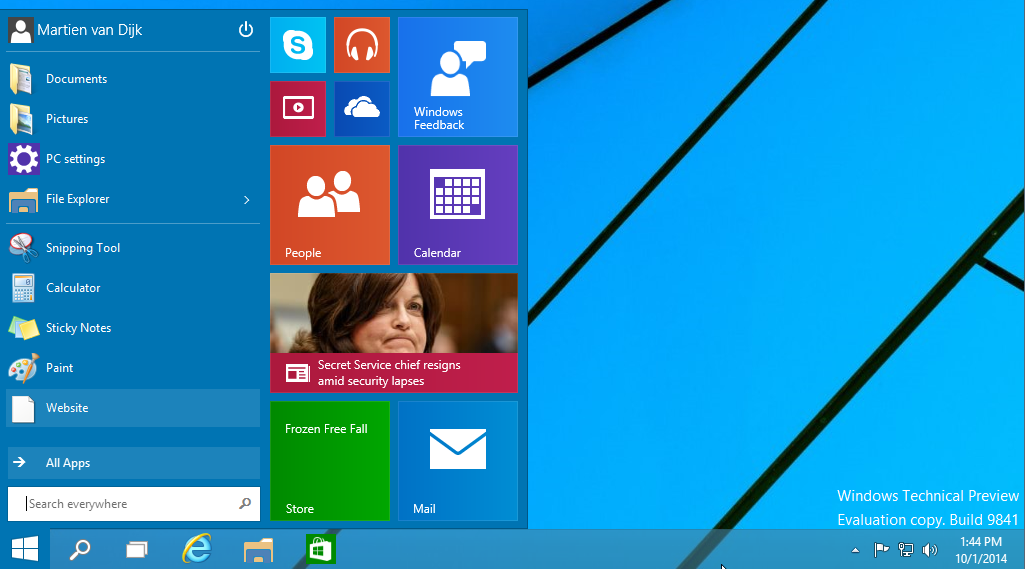
Task: Open the Skype tile
Action: (297, 45)
